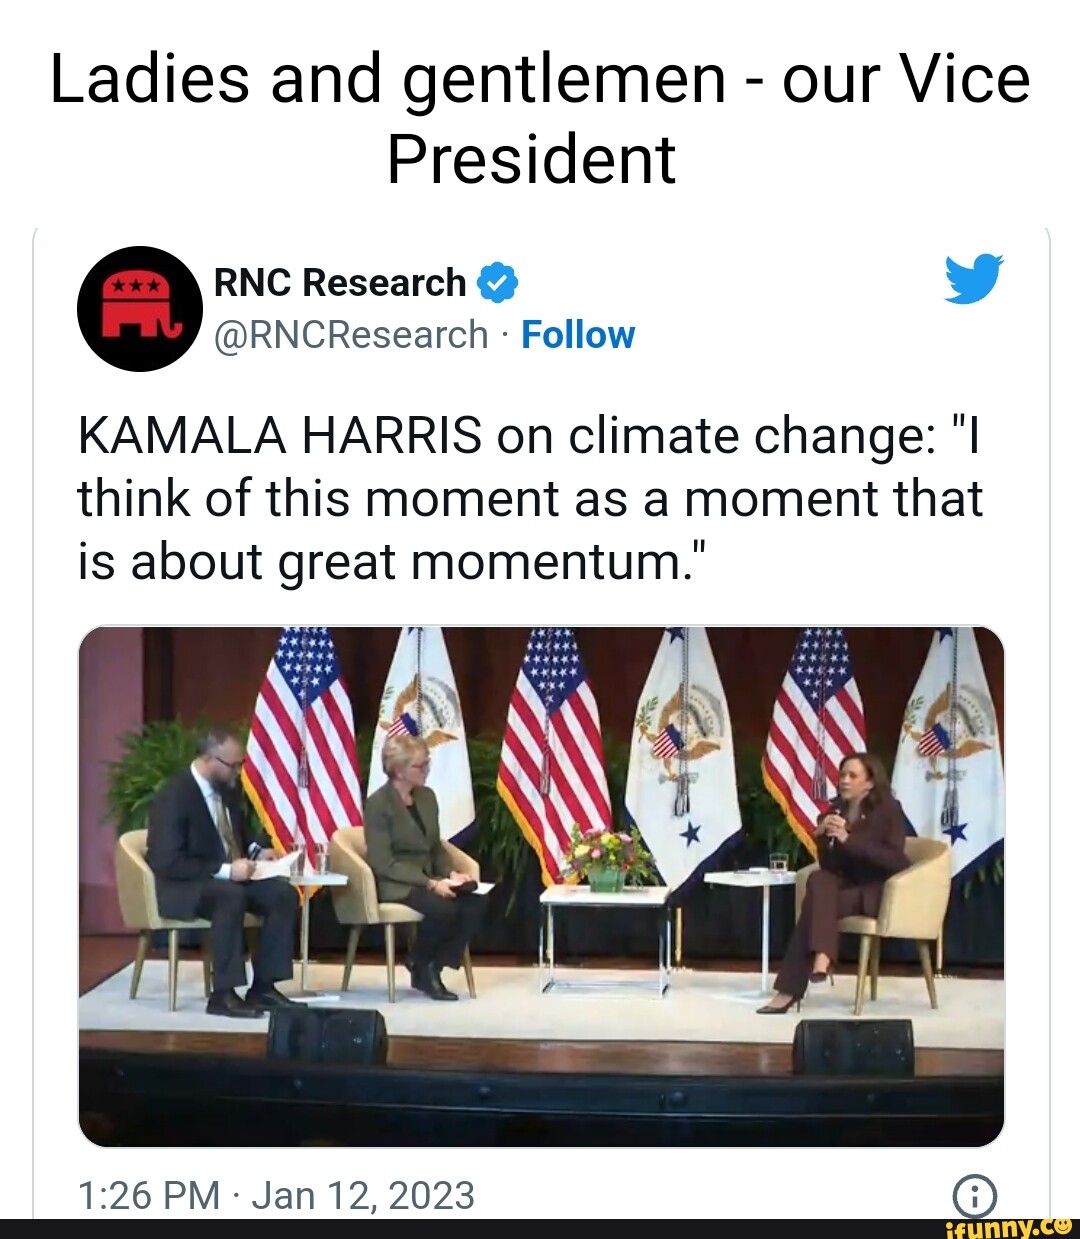Click the Twitter bird logo
The width and height of the screenshot is (1080, 1239).
point(973,279)
